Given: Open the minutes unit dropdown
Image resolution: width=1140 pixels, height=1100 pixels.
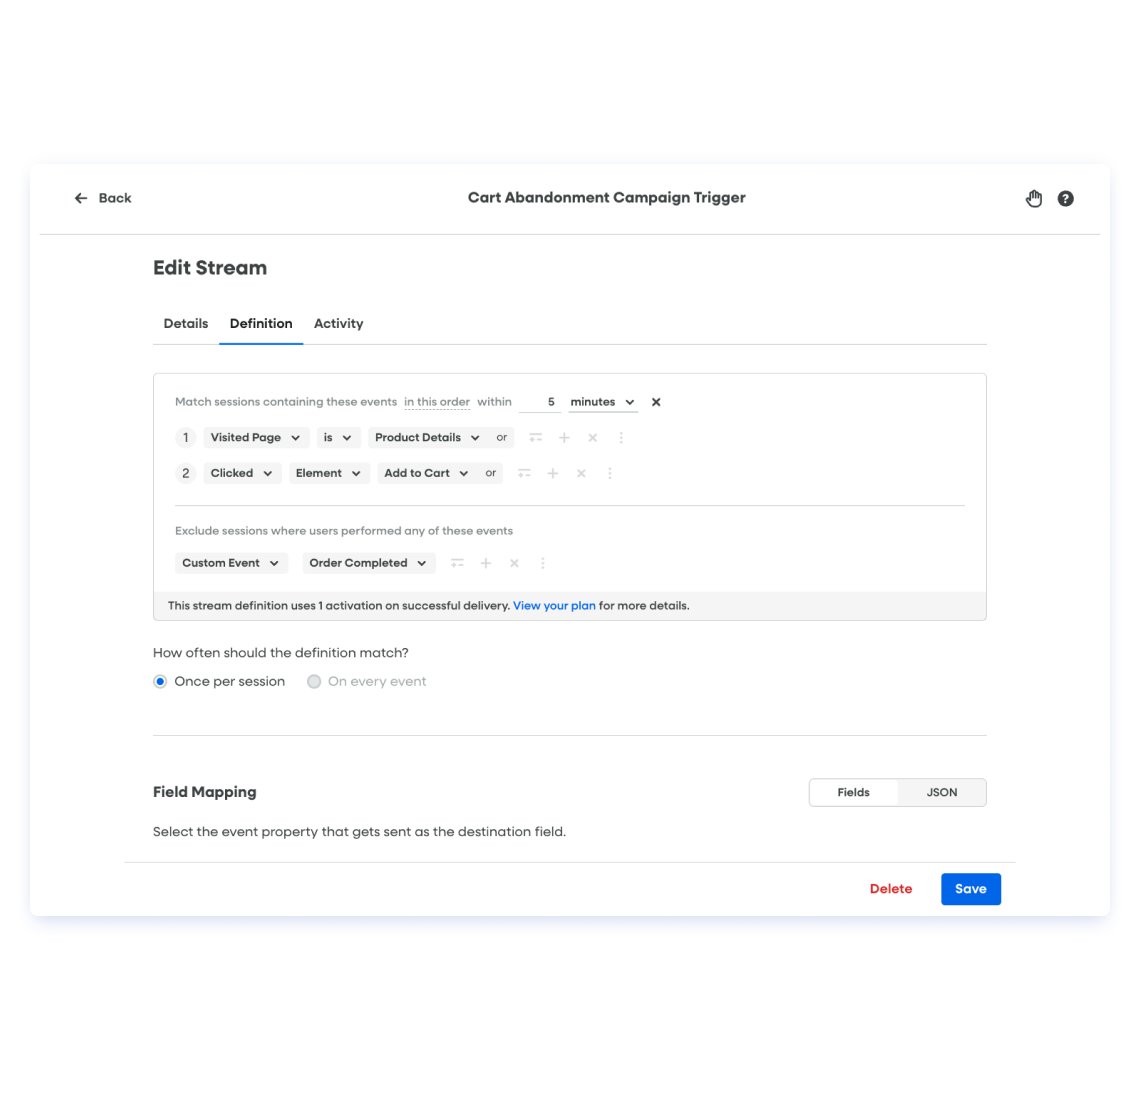Looking at the screenshot, I should tap(602, 402).
